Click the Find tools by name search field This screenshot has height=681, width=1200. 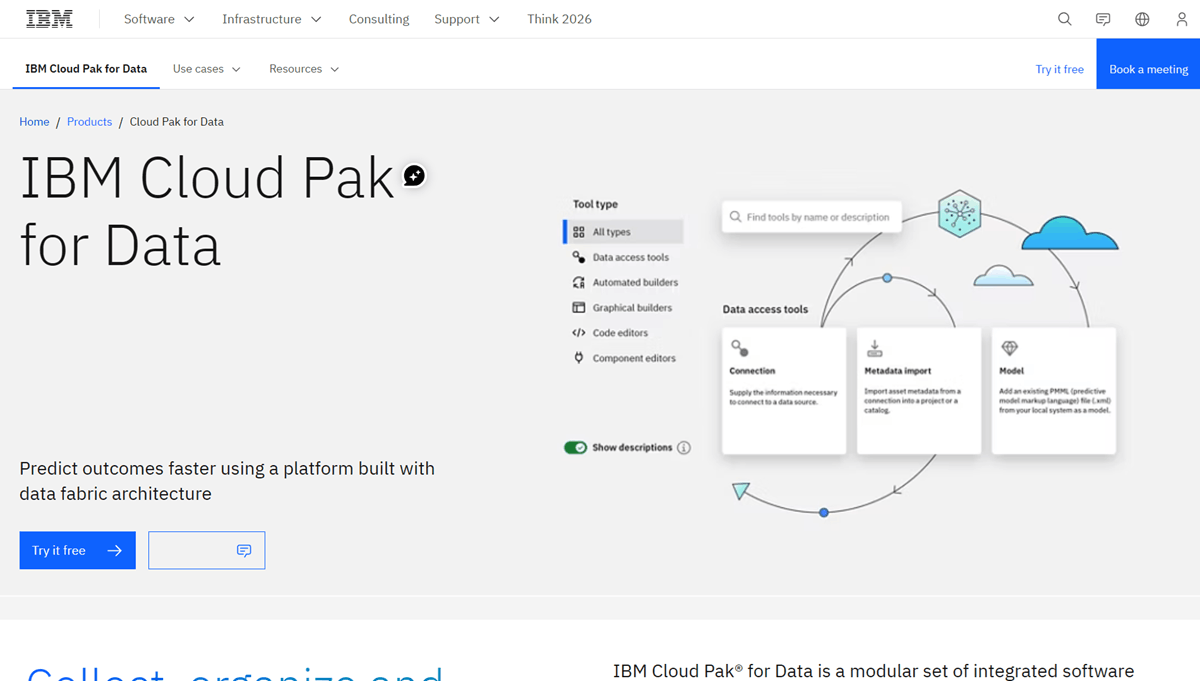(x=812, y=217)
